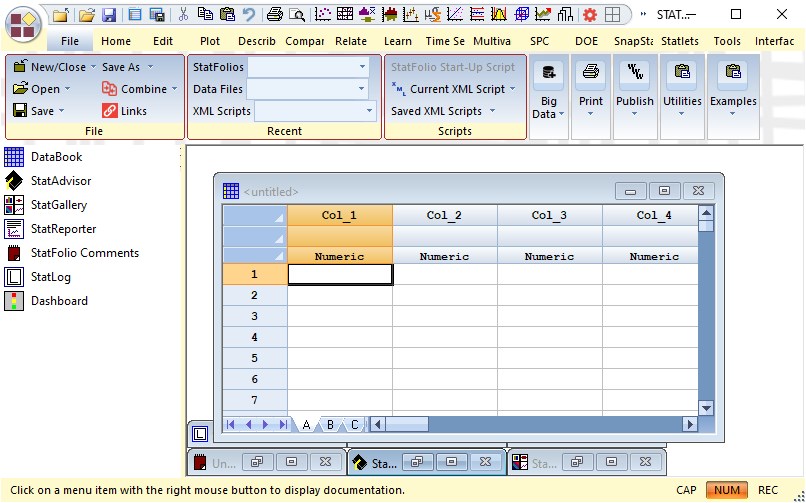Viewport: 806px width, 503px height.
Task: Click the Publish ribbon icon
Action: pos(635,73)
